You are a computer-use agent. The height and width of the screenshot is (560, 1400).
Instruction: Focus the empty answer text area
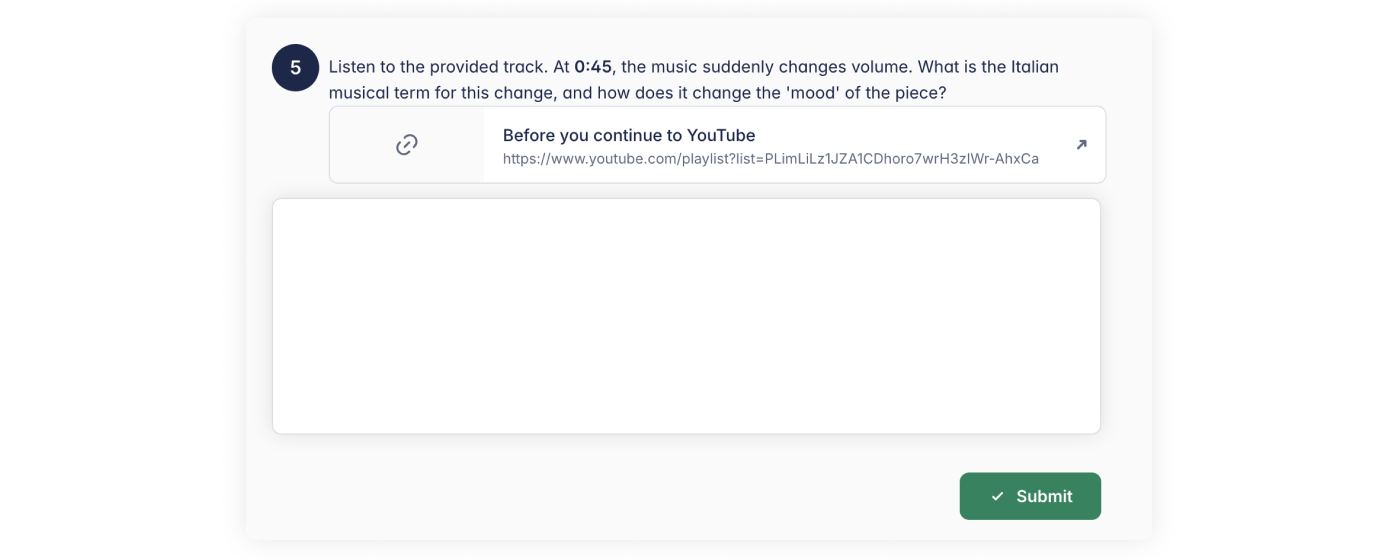(686, 316)
